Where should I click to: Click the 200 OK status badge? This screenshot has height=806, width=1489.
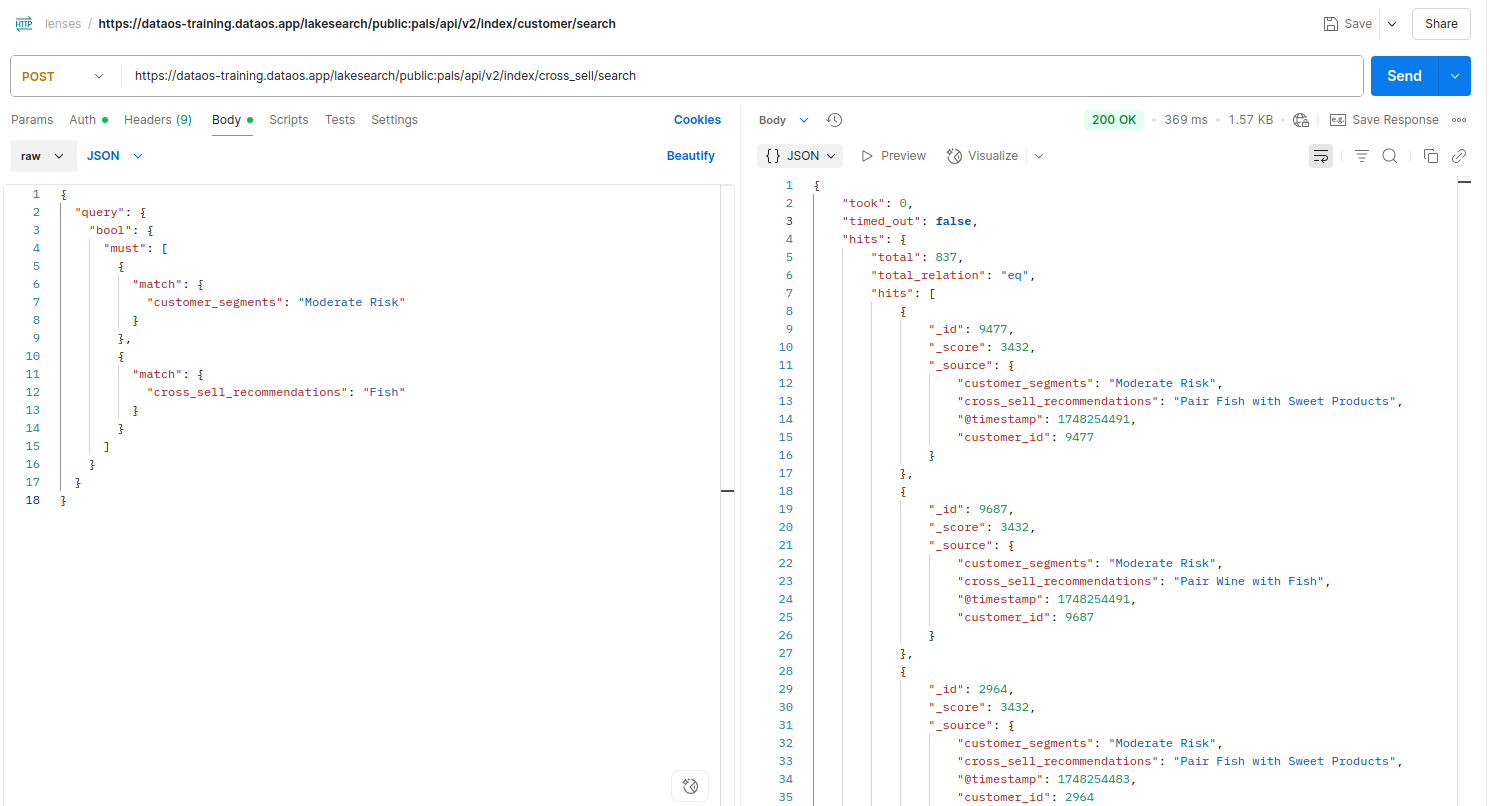point(1114,120)
